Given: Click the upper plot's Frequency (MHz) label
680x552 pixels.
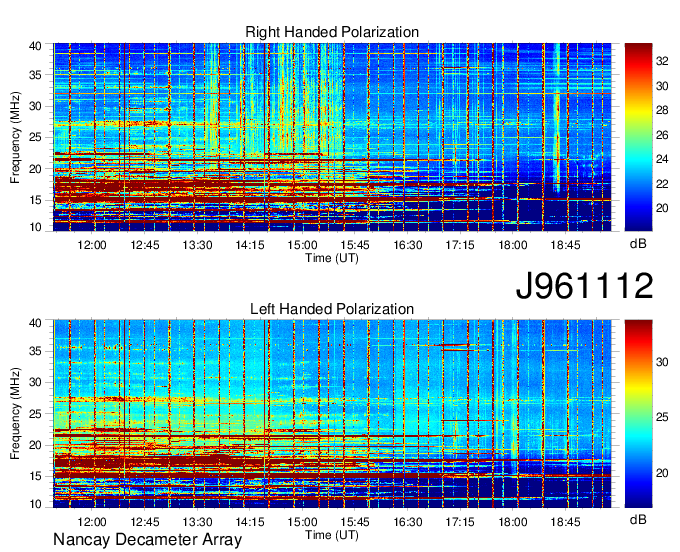Looking at the screenshot, I should tap(15, 137).
